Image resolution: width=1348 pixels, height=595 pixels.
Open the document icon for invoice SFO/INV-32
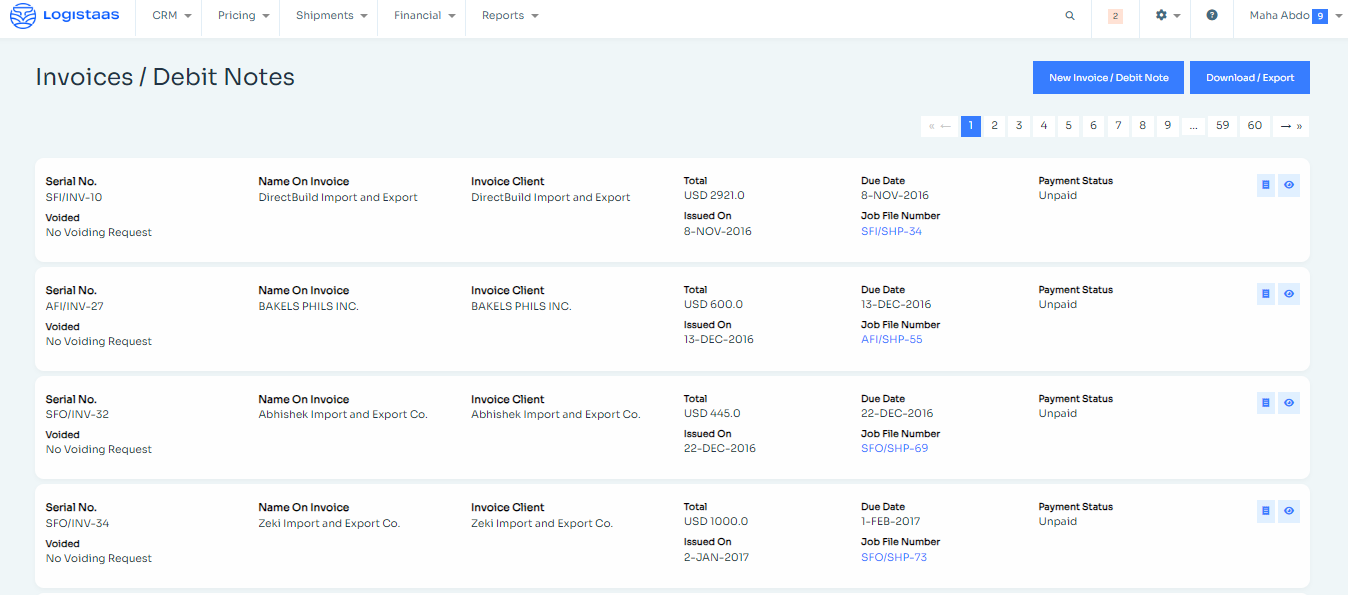coord(1265,402)
